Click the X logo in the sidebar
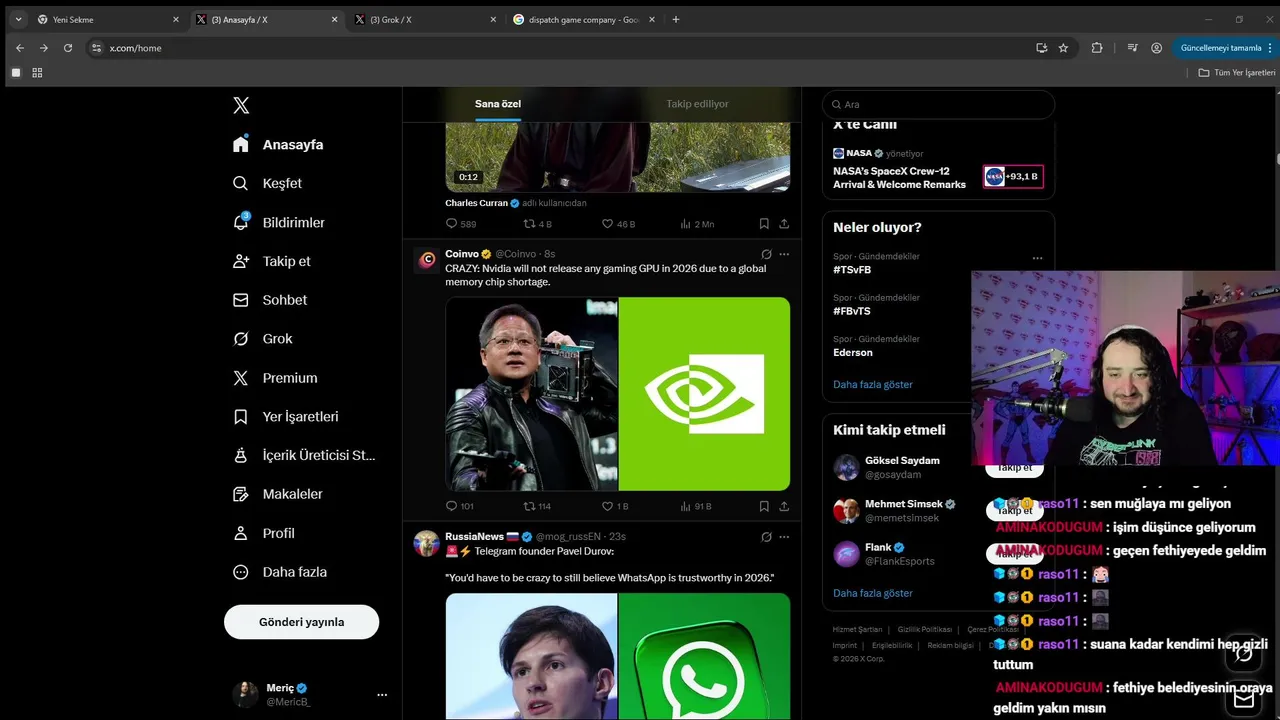 (x=241, y=105)
